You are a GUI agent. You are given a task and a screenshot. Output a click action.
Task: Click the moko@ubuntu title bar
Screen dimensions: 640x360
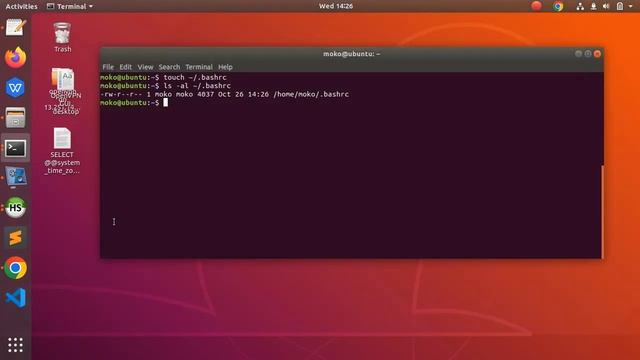point(351,54)
